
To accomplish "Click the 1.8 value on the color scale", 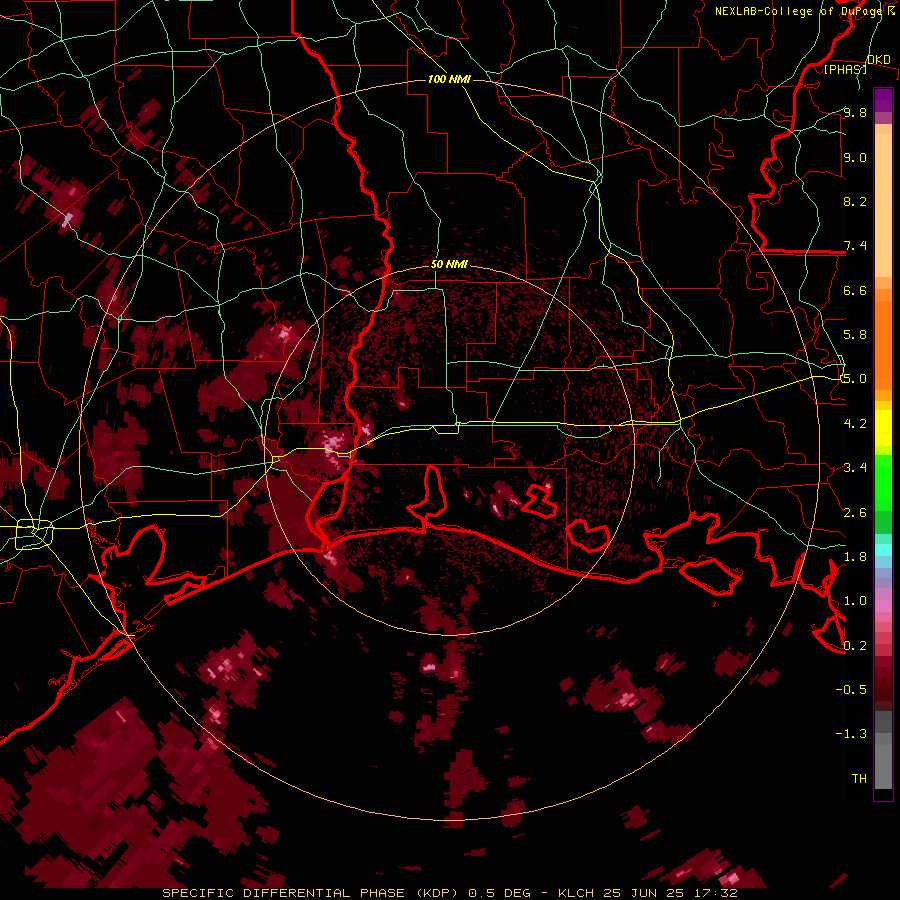I will (x=855, y=556).
